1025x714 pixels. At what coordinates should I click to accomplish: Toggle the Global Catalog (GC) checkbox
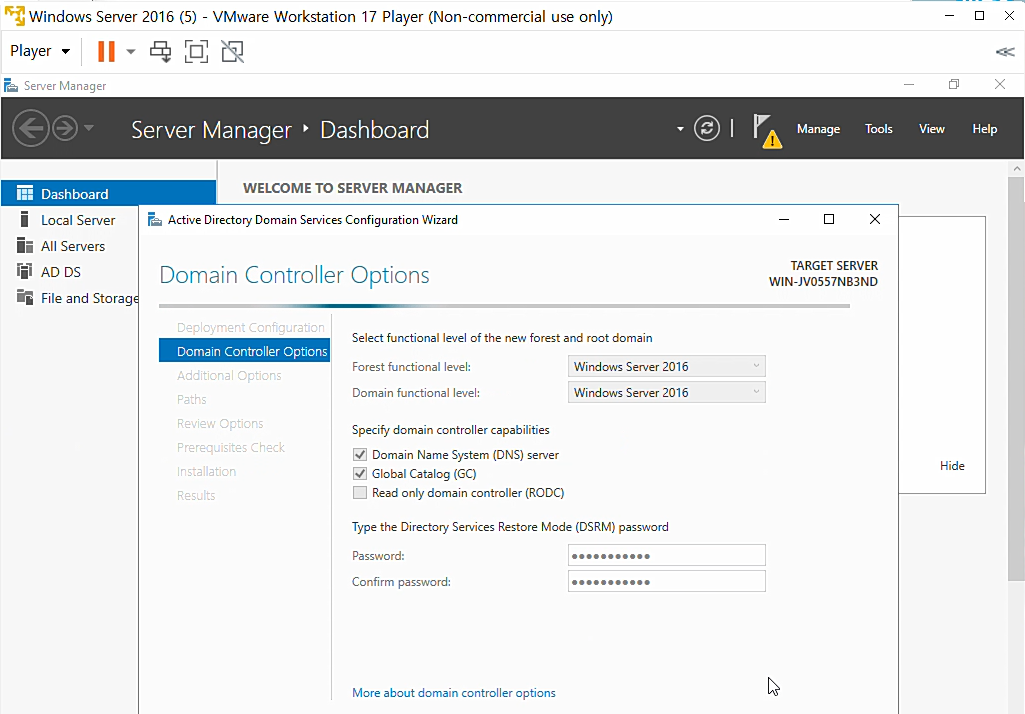click(360, 473)
